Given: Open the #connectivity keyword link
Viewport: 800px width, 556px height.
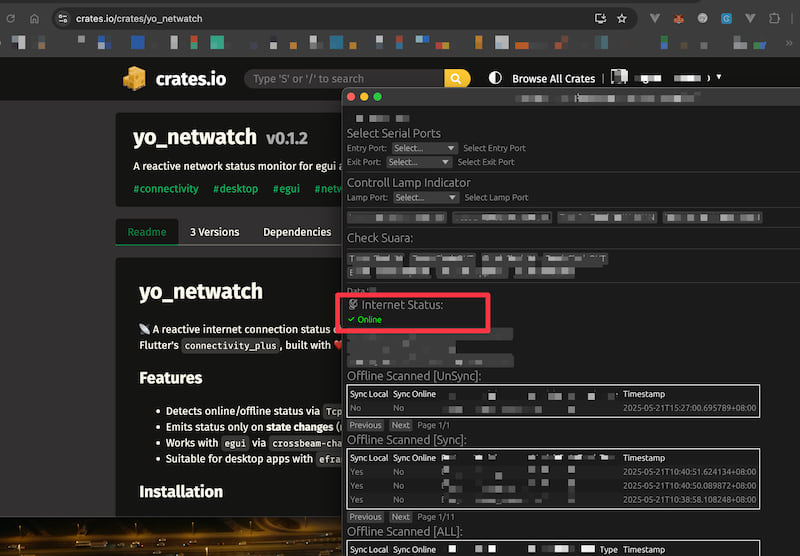Looking at the screenshot, I should pos(166,189).
